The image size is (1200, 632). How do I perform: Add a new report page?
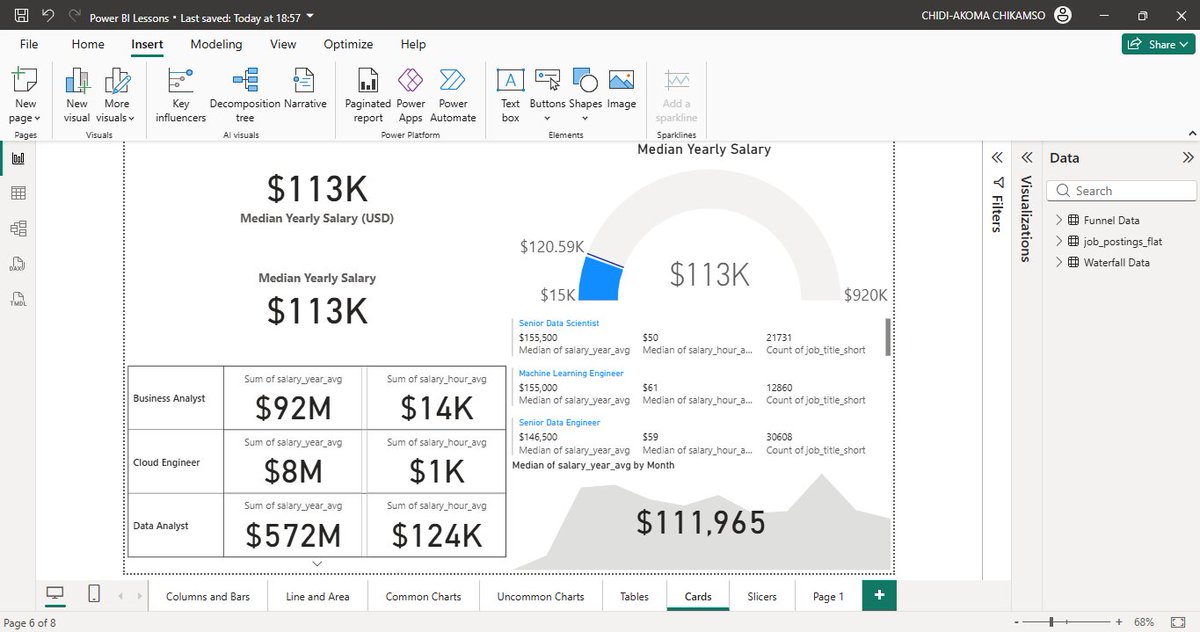coord(879,595)
